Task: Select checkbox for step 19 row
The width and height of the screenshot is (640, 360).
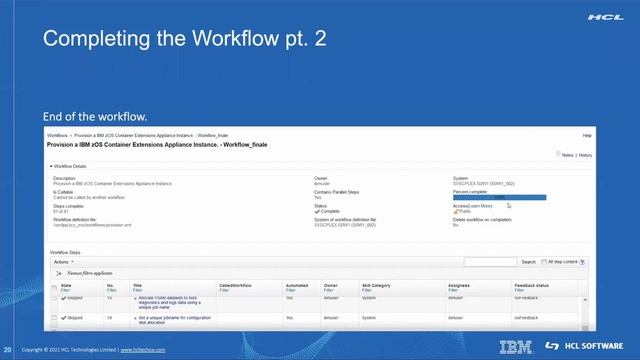Action: (x=54, y=318)
